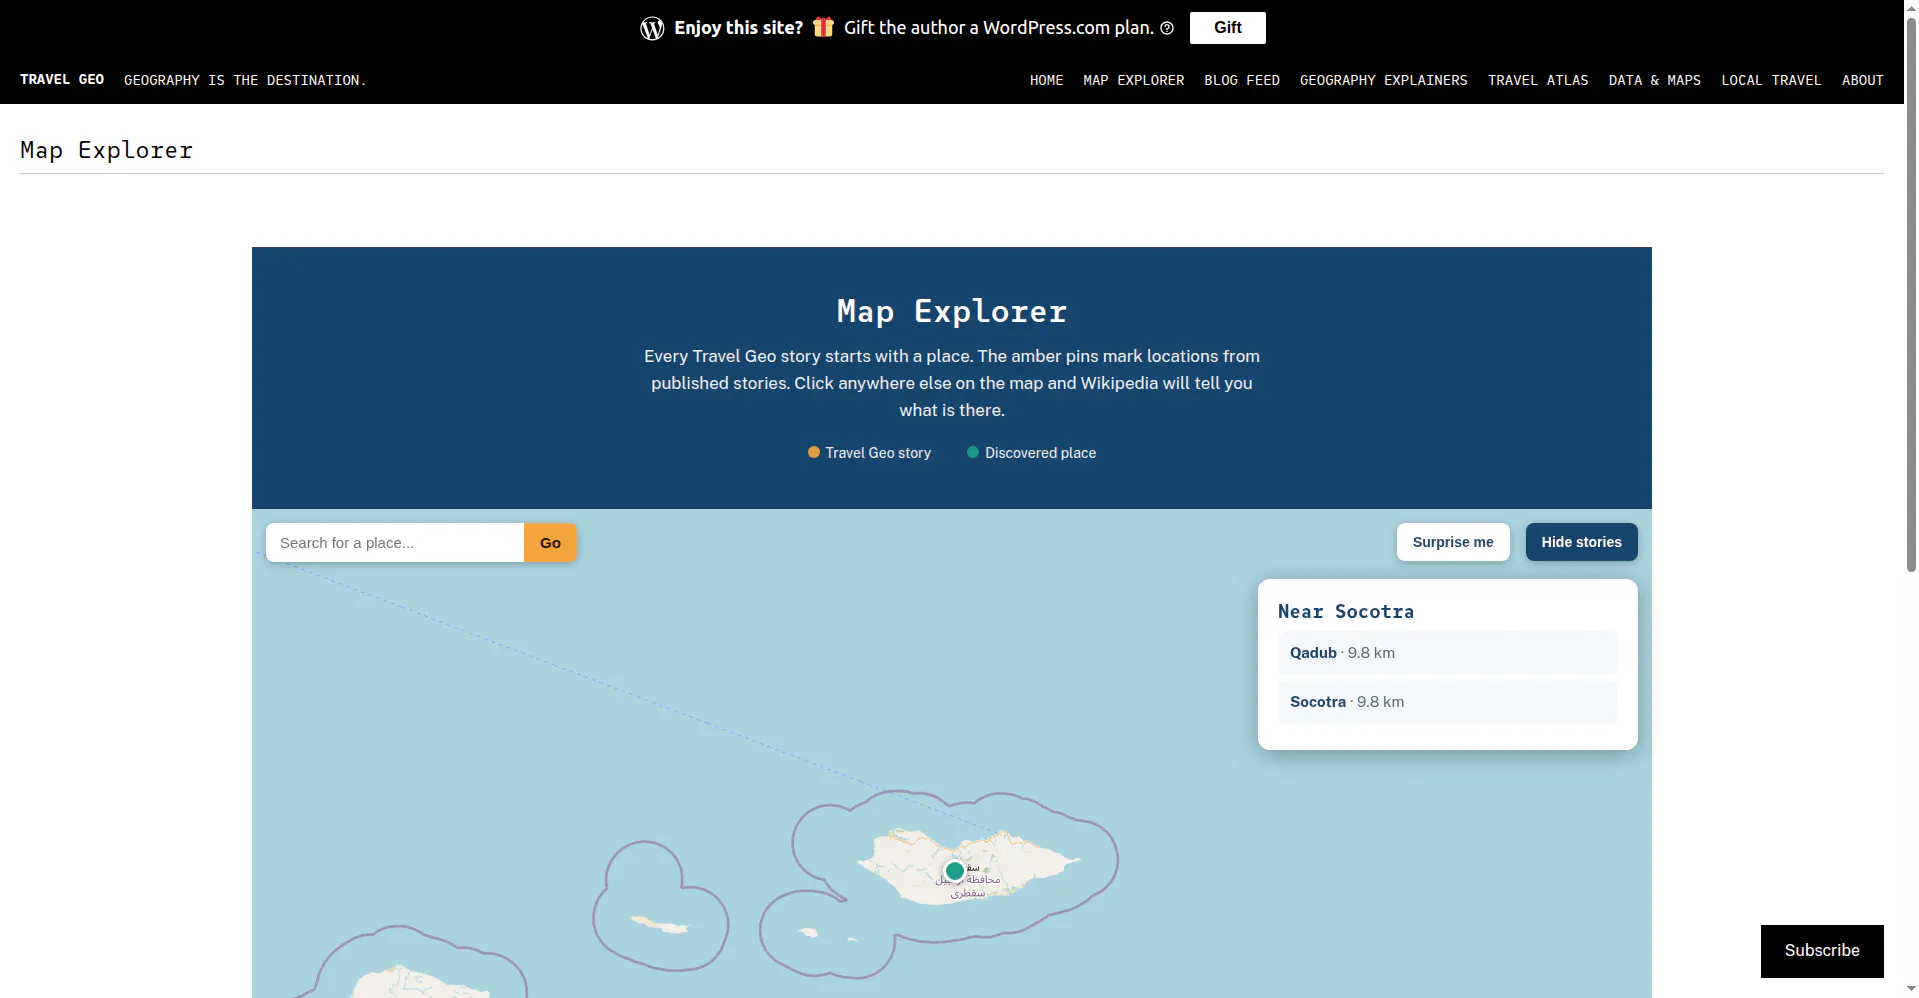Open the Blog Feed menu item
1919x998 pixels.
[x=1242, y=80]
